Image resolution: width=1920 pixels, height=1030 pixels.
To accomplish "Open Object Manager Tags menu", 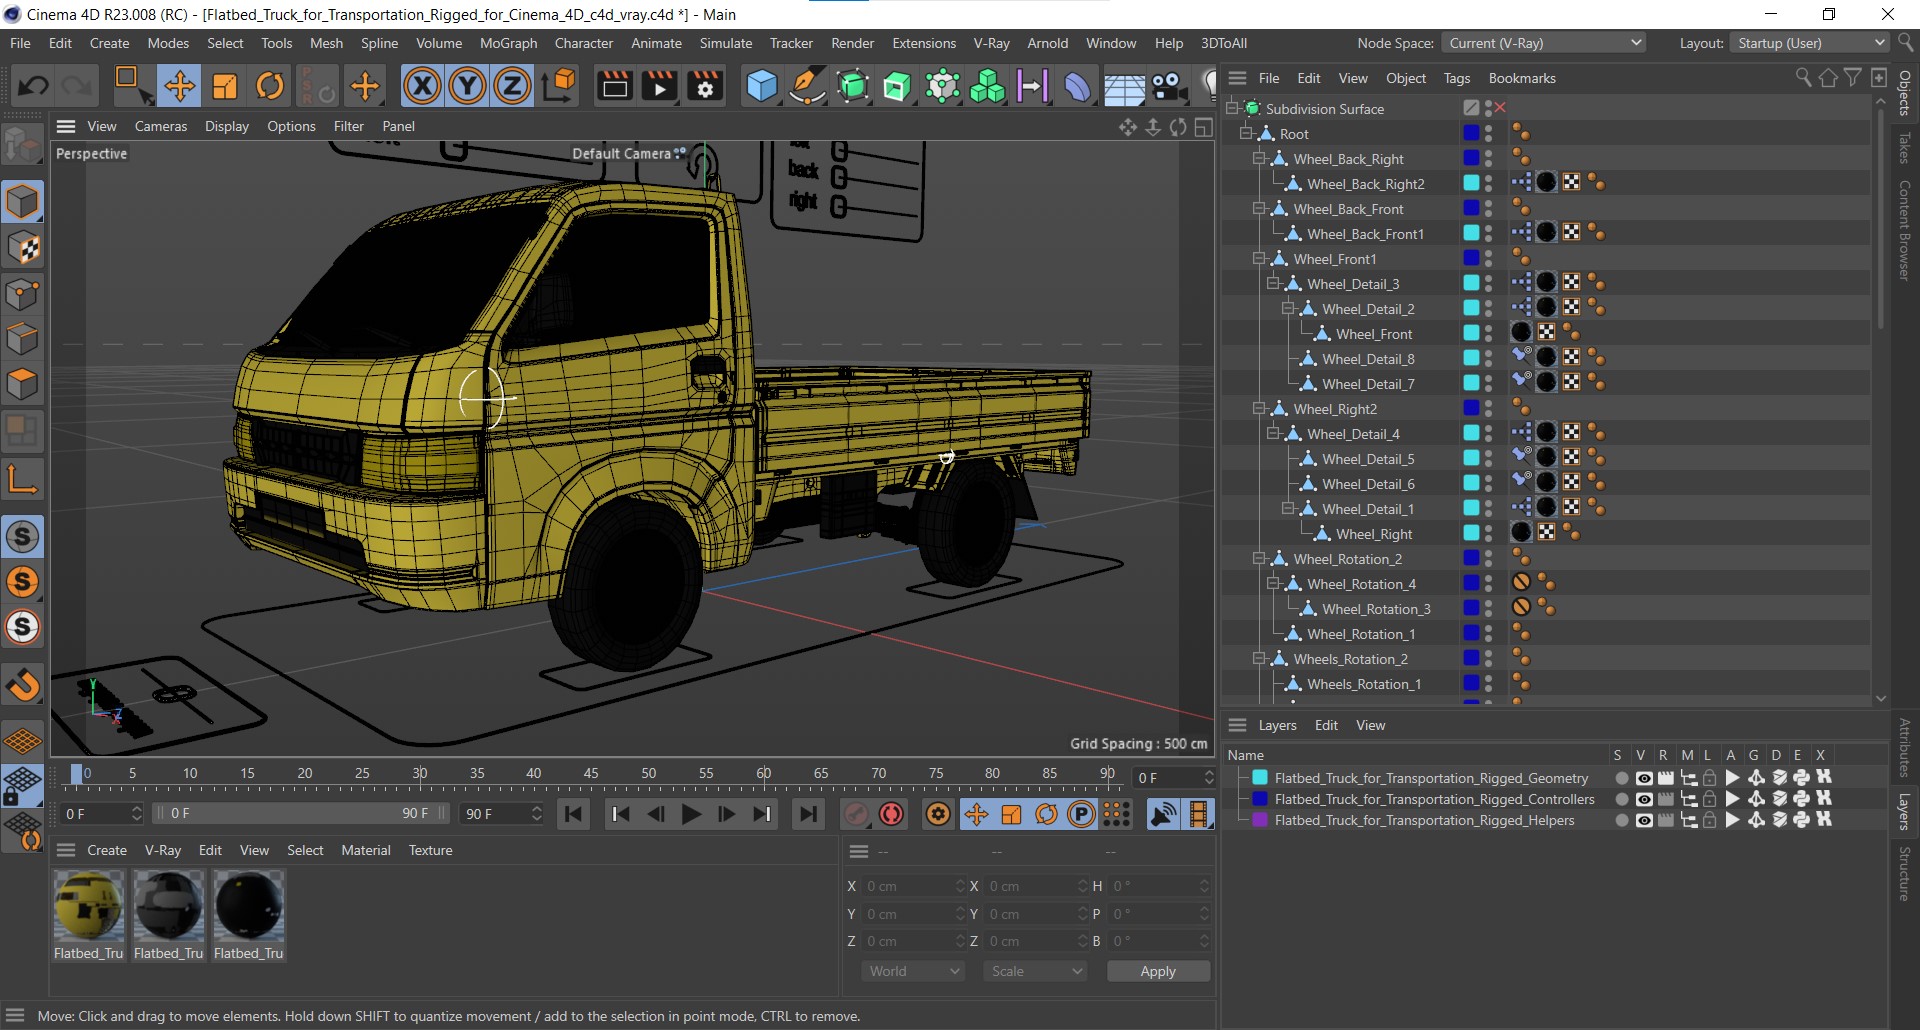I will (1457, 78).
